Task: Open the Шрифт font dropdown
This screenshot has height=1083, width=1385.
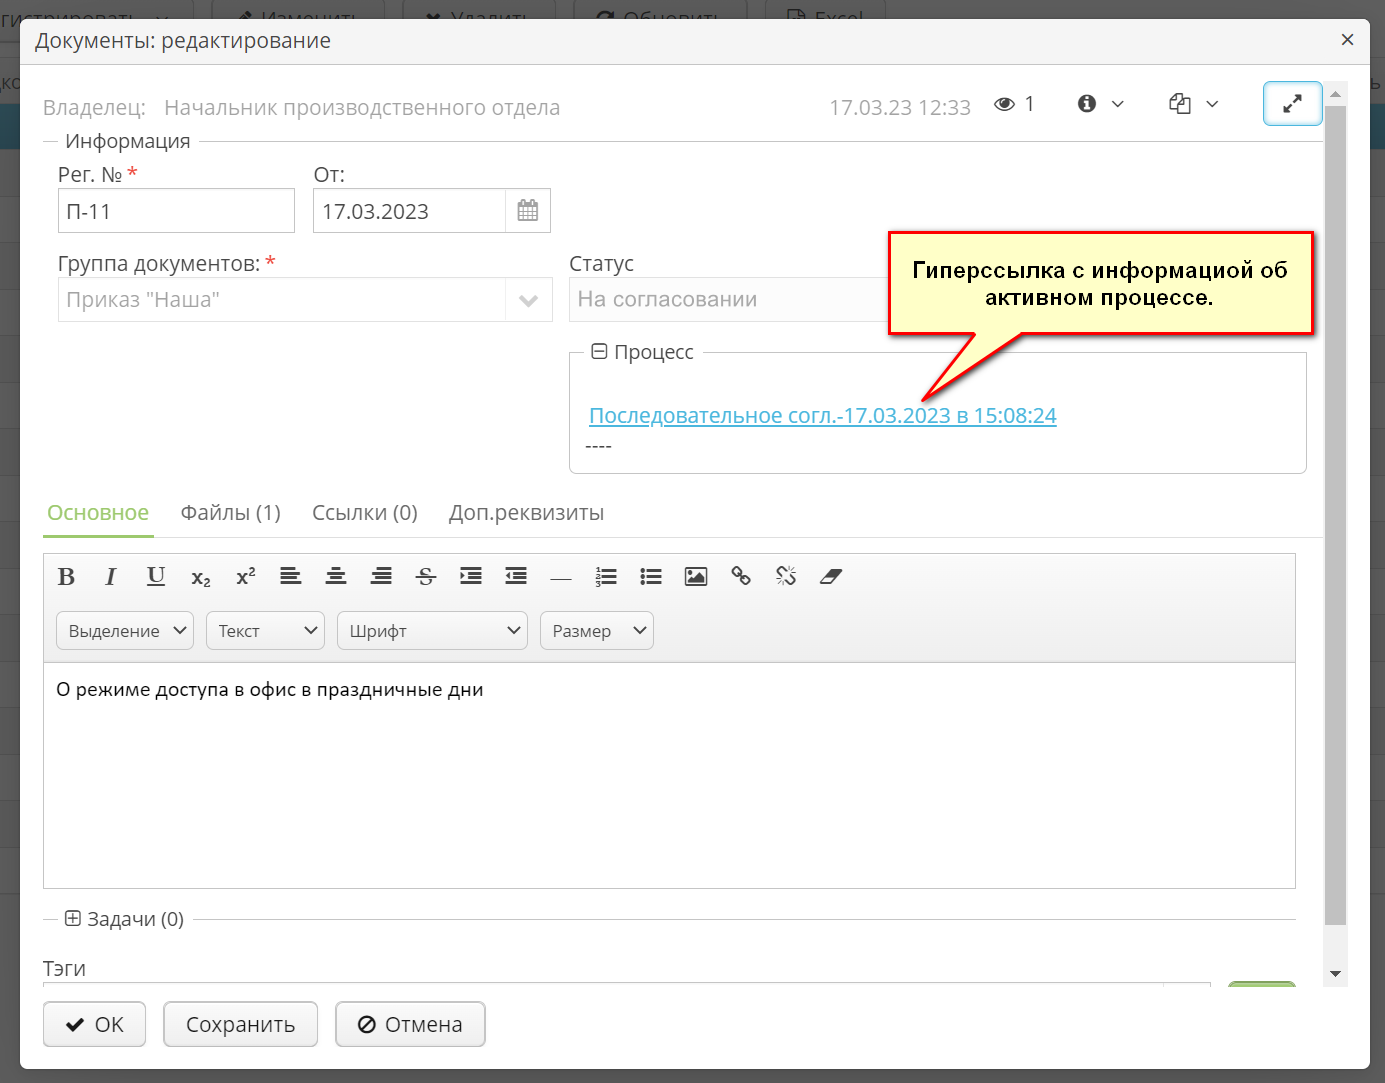Action: (x=432, y=630)
